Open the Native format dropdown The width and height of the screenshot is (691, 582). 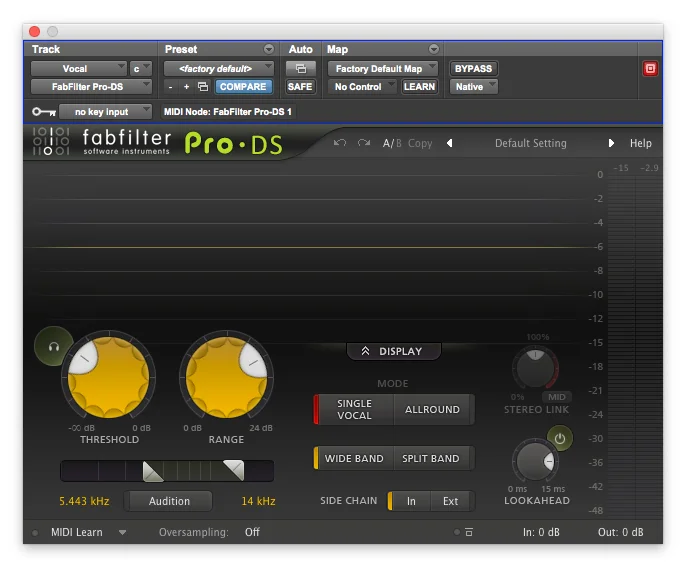pyautogui.click(x=474, y=87)
